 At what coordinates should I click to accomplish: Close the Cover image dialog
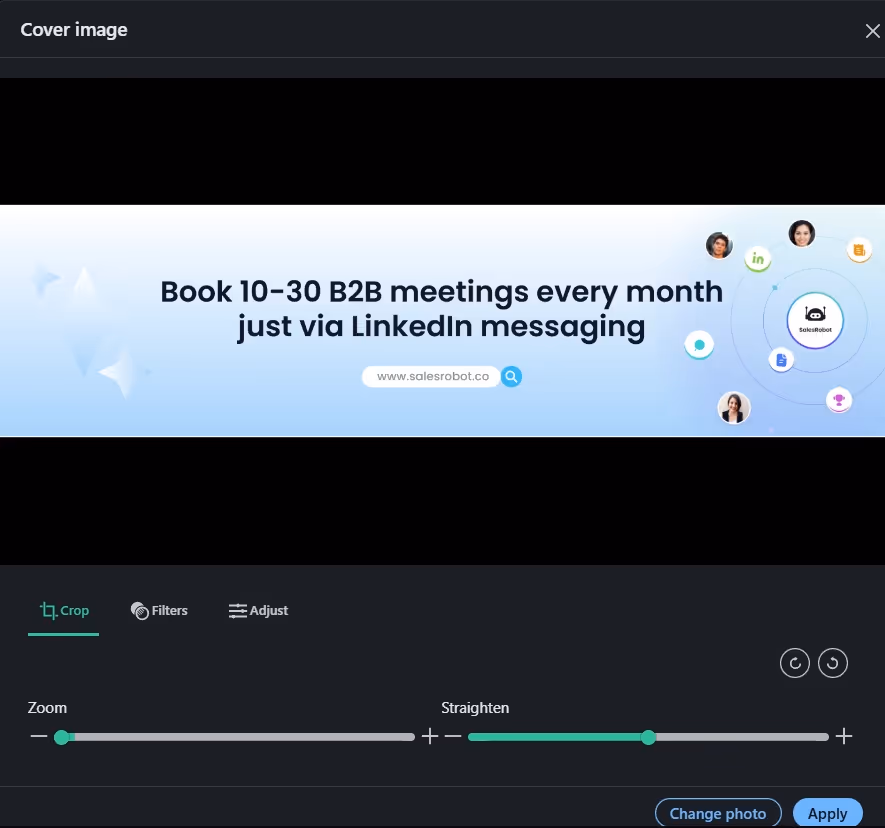coord(871,30)
